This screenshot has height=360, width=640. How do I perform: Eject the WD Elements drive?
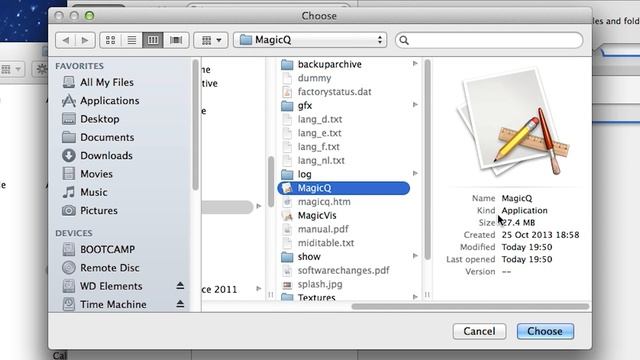180,286
